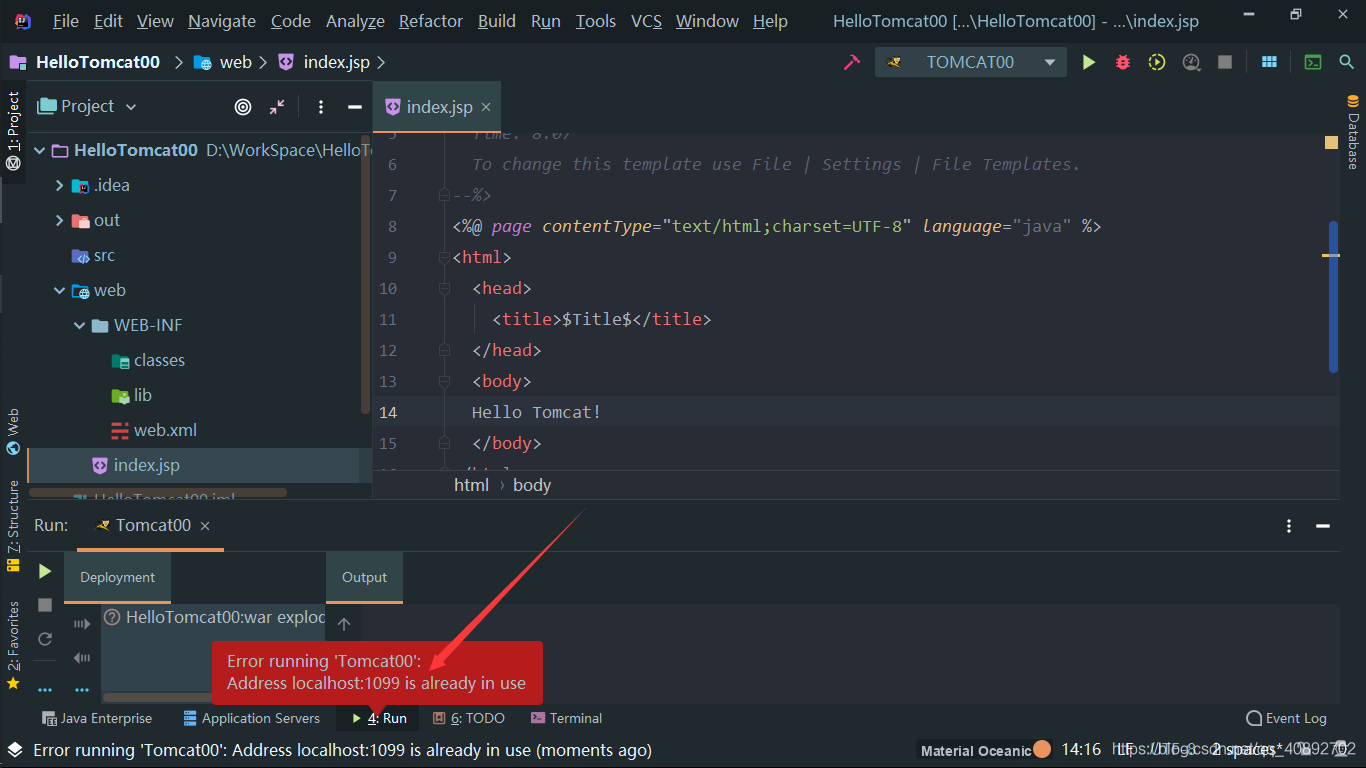The width and height of the screenshot is (1366, 768).
Task: Close the index.jsp editor tab
Action: click(486, 107)
